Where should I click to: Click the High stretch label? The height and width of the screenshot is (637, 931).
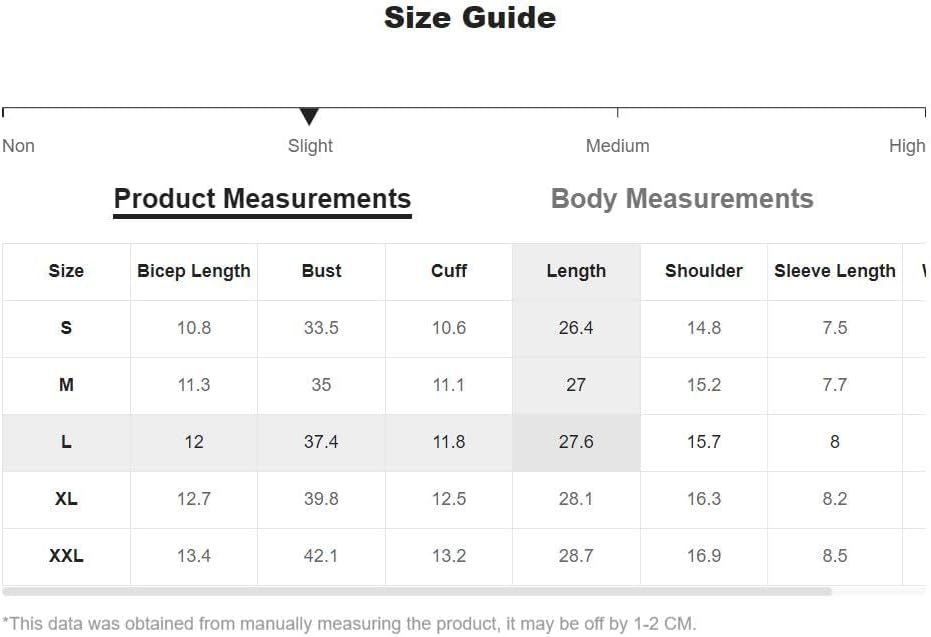[x=907, y=146]
